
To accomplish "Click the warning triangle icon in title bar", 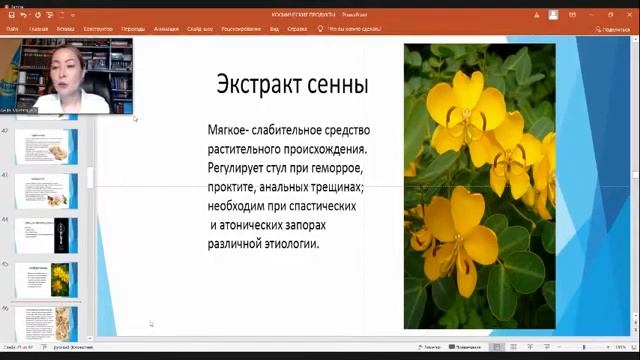I will [536, 15].
